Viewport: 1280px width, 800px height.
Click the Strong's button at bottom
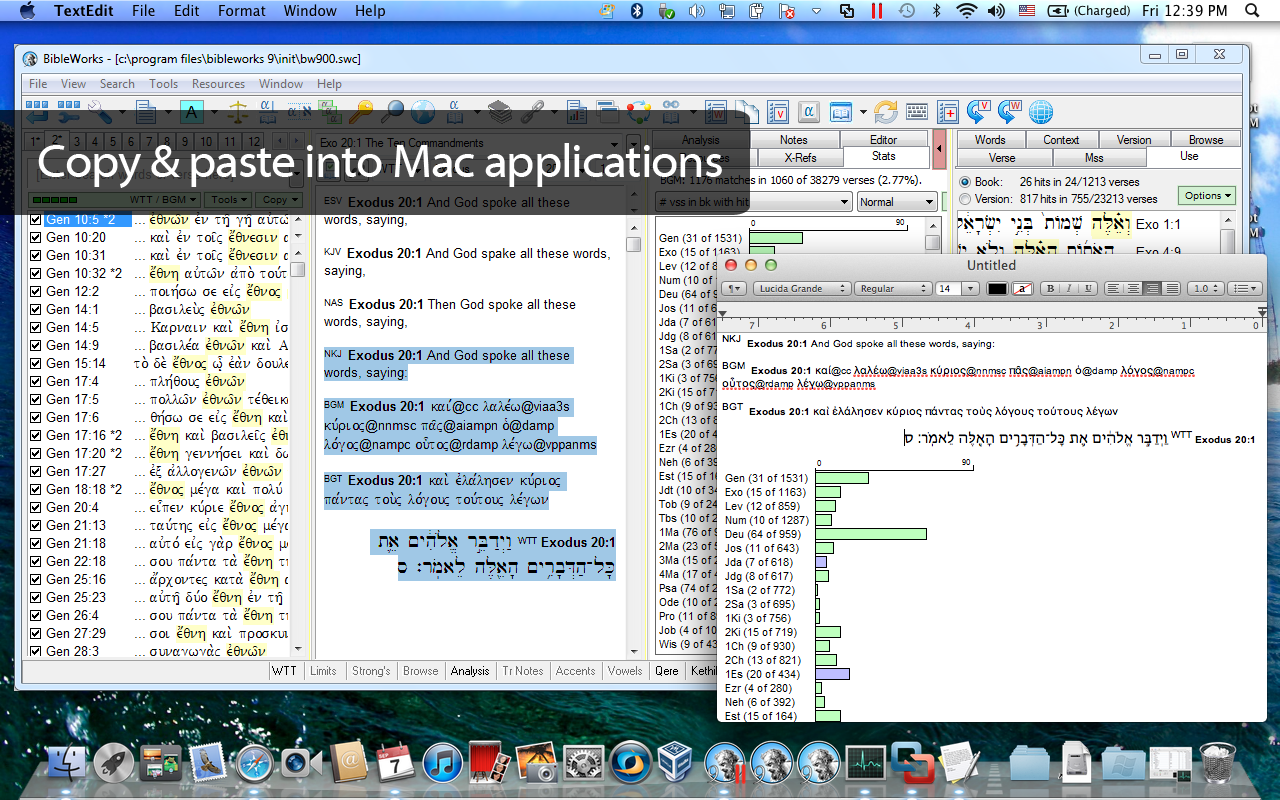[x=371, y=671]
